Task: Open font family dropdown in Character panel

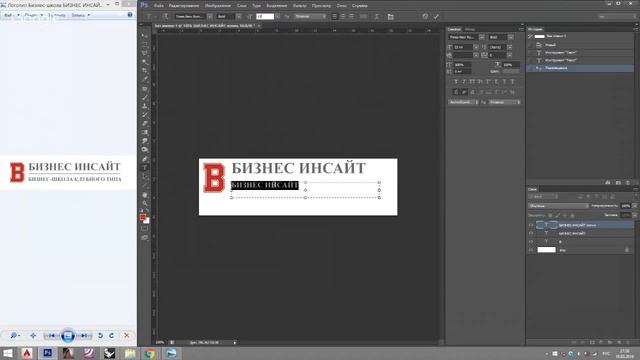Action: (x=482, y=37)
